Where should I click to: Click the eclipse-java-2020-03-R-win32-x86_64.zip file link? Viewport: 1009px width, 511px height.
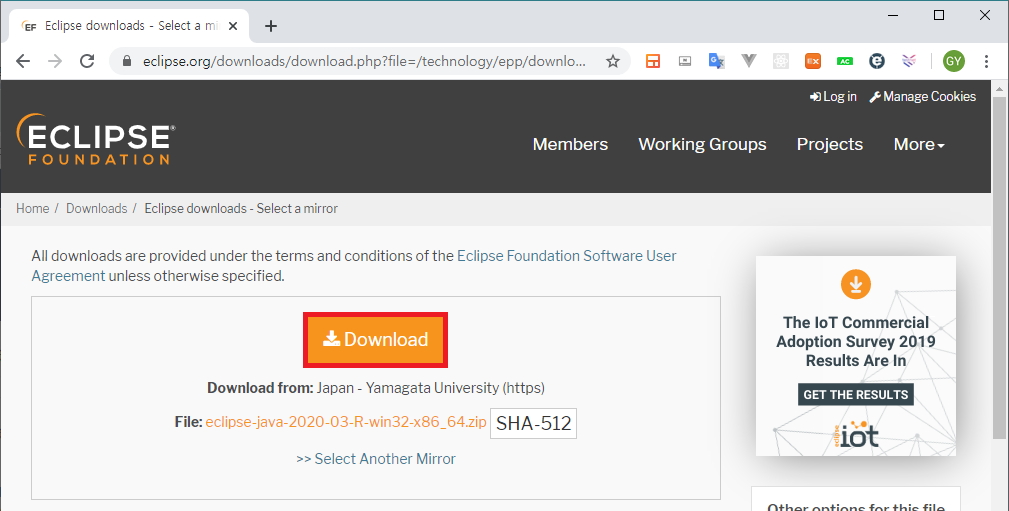(346, 422)
